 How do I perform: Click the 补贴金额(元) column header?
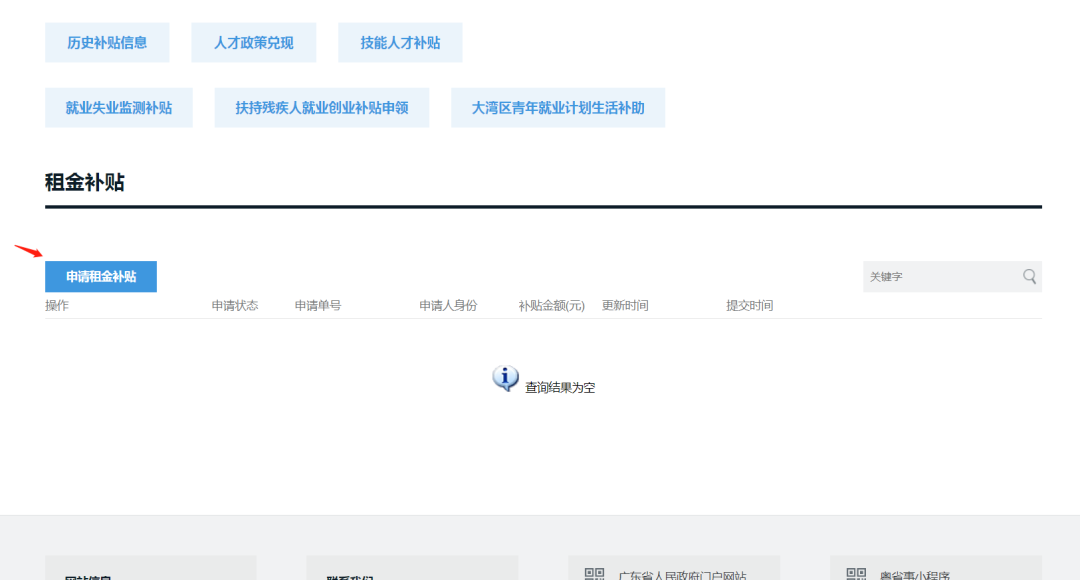tap(551, 306)
